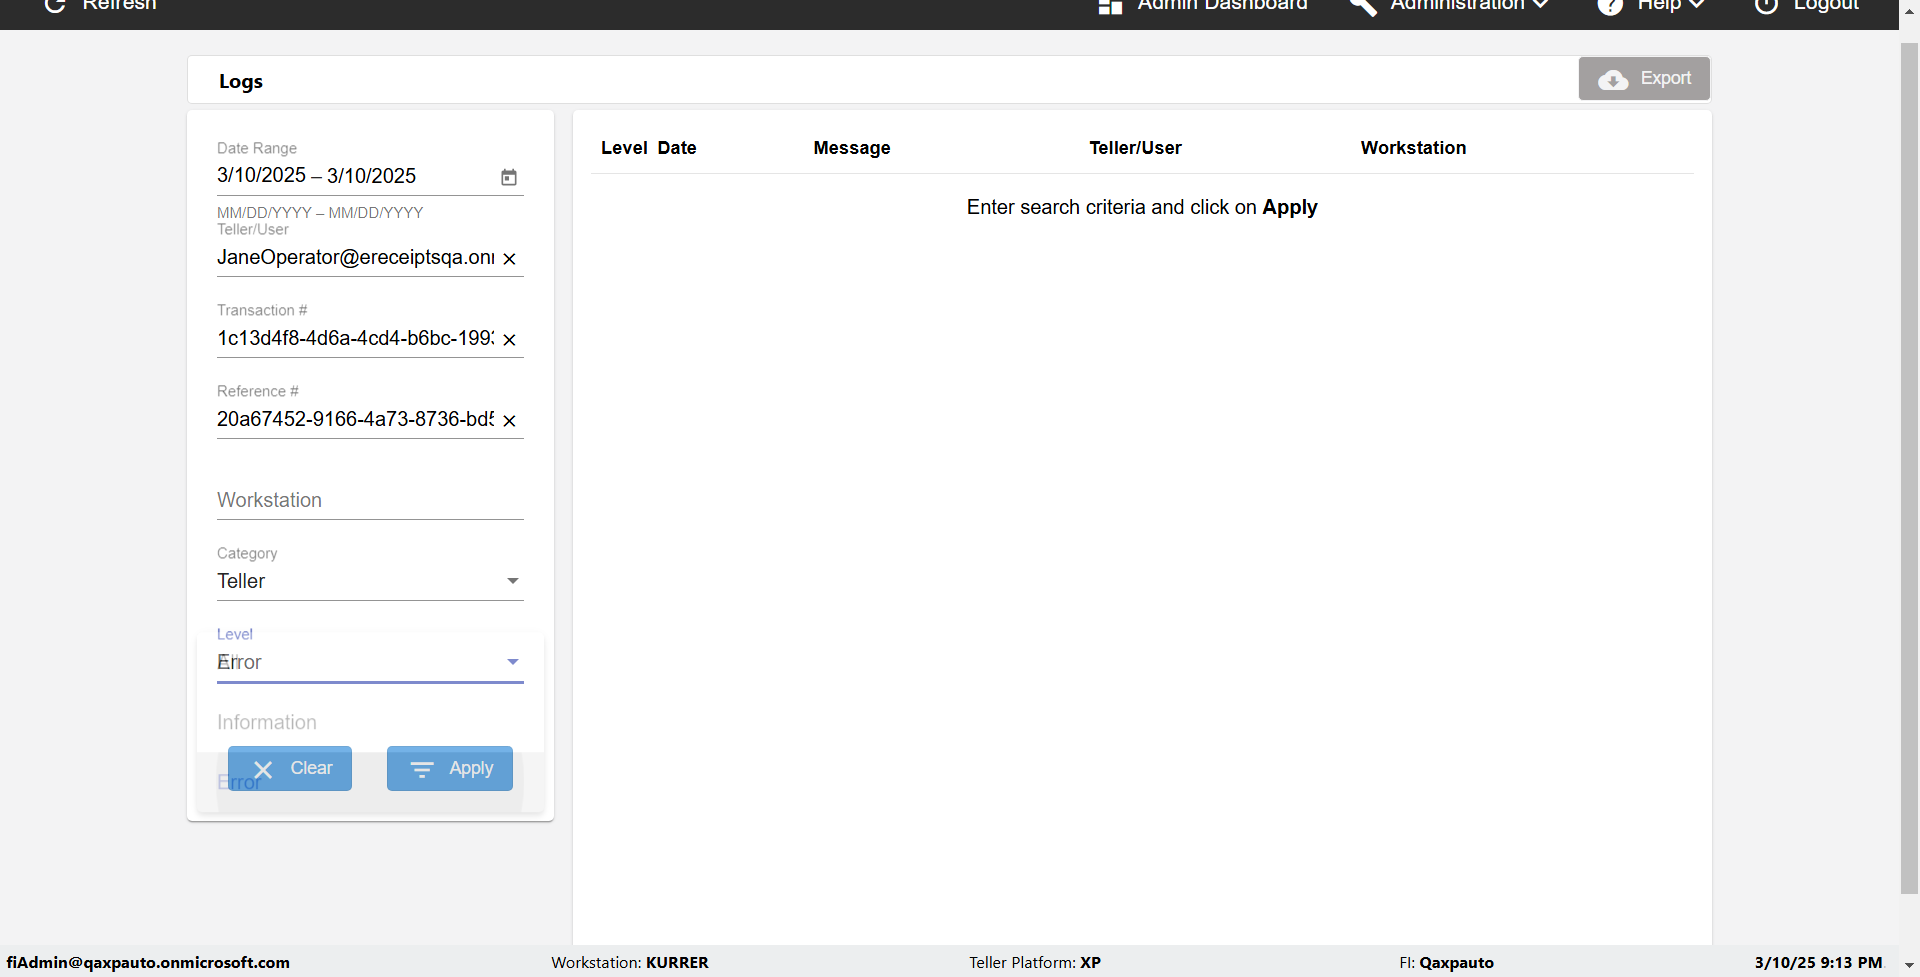
Task: Open the Level dropdown showing Error
Action: pos(370,662)
